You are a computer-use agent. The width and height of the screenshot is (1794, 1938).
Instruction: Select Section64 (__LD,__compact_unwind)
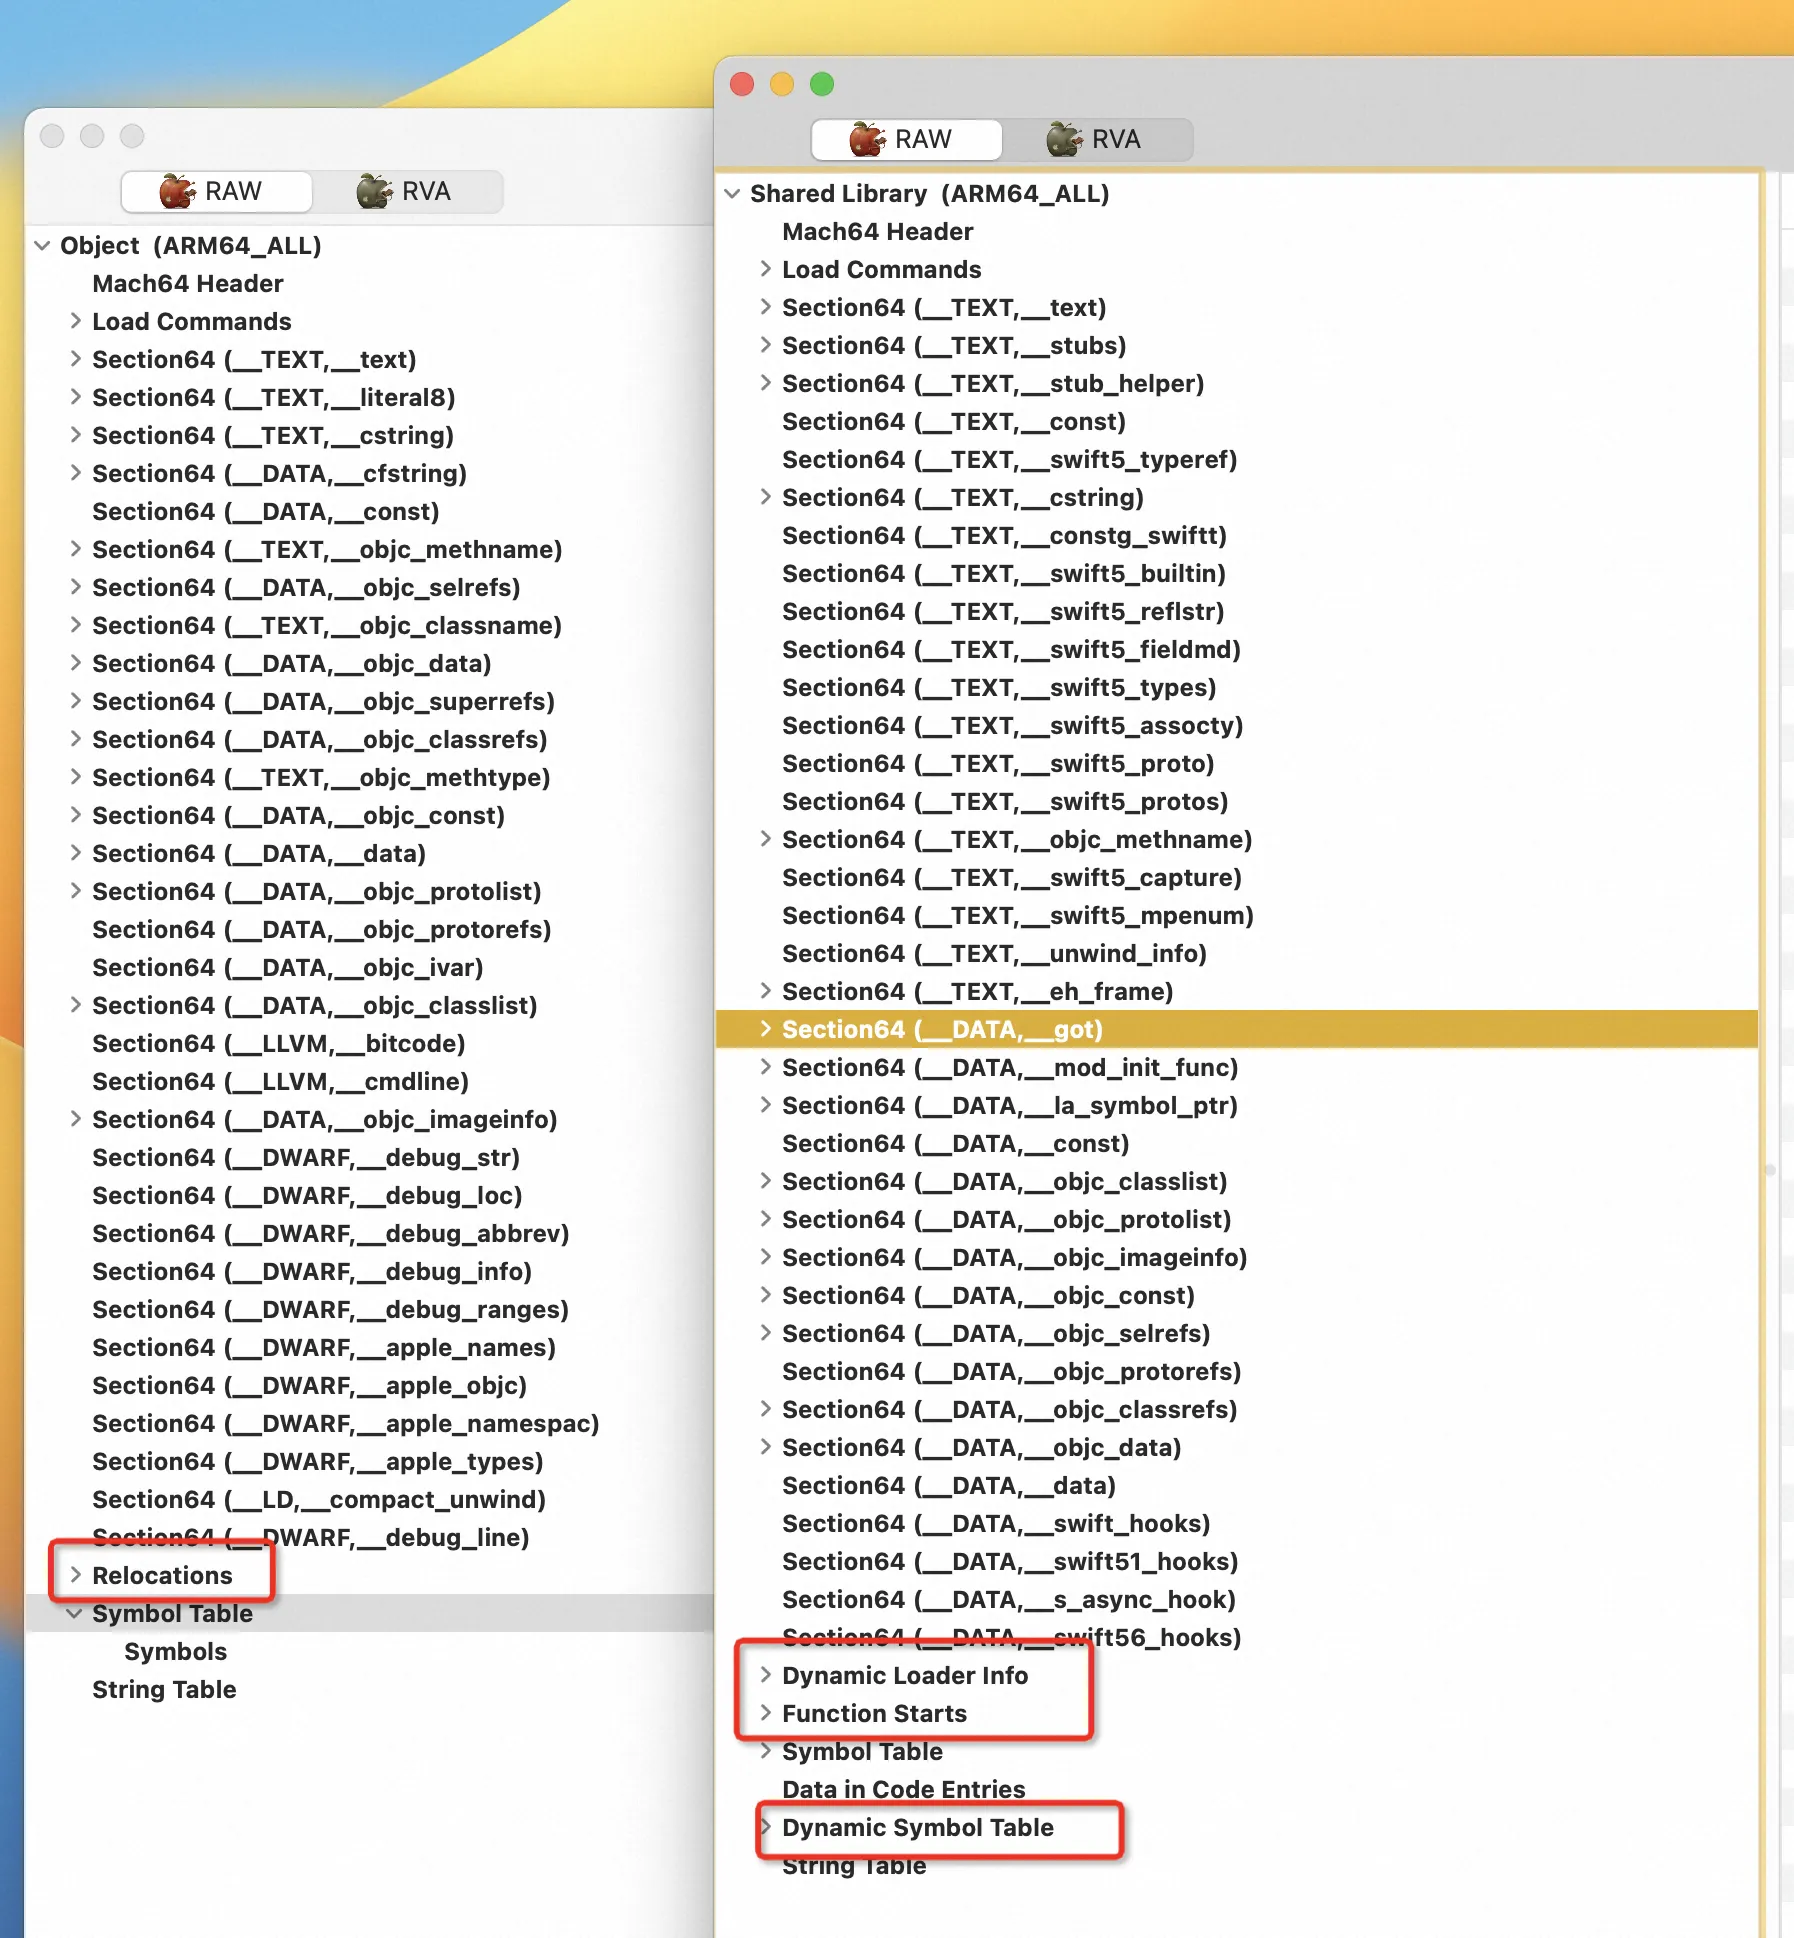click(319, 1499)
